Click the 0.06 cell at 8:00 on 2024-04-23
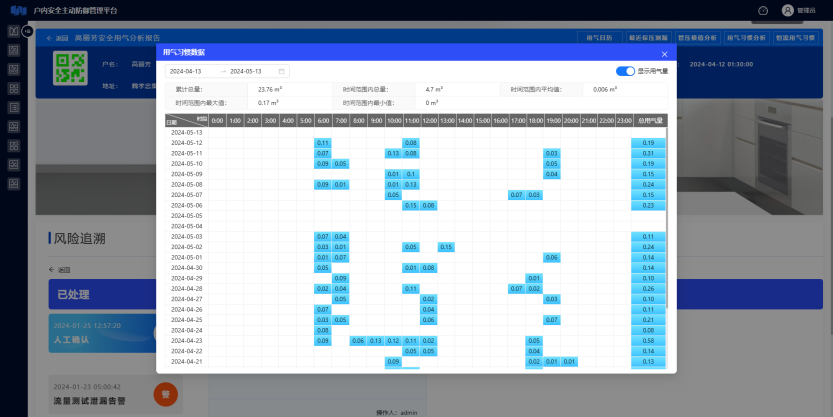 click(x=358, y=341)
